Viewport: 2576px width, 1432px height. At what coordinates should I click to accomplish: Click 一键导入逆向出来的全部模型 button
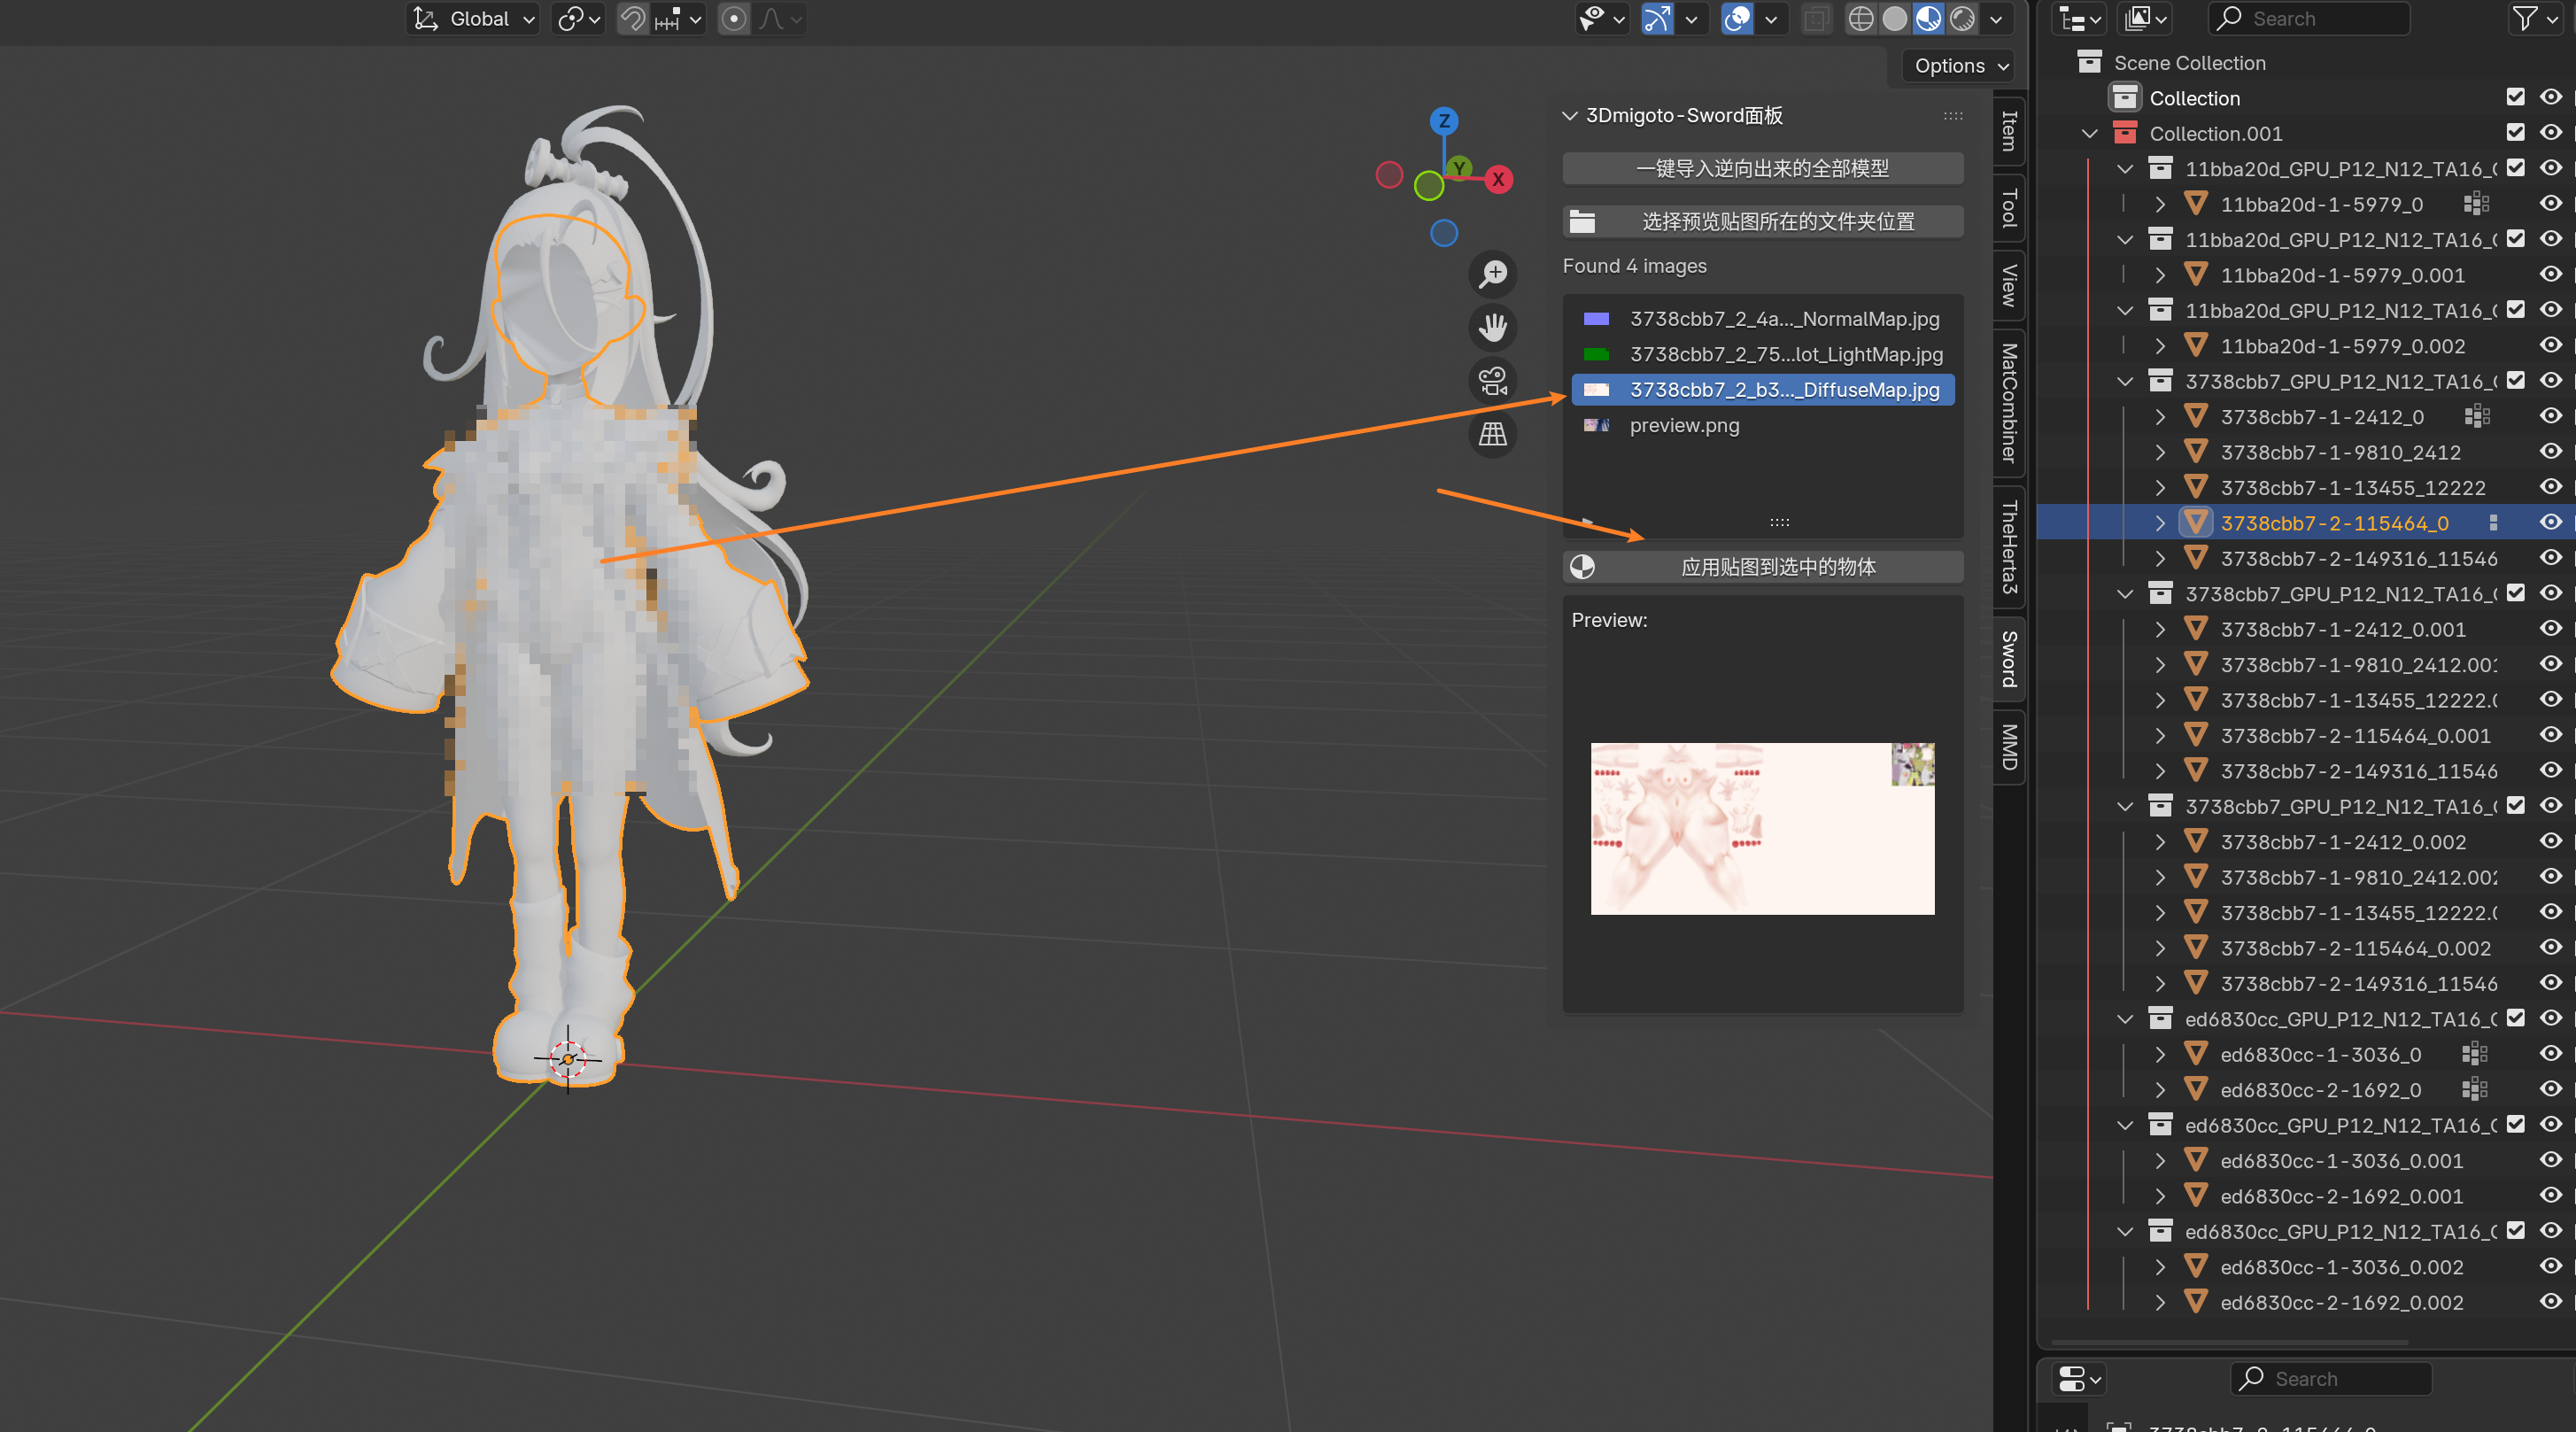[x=1762, y=168]
